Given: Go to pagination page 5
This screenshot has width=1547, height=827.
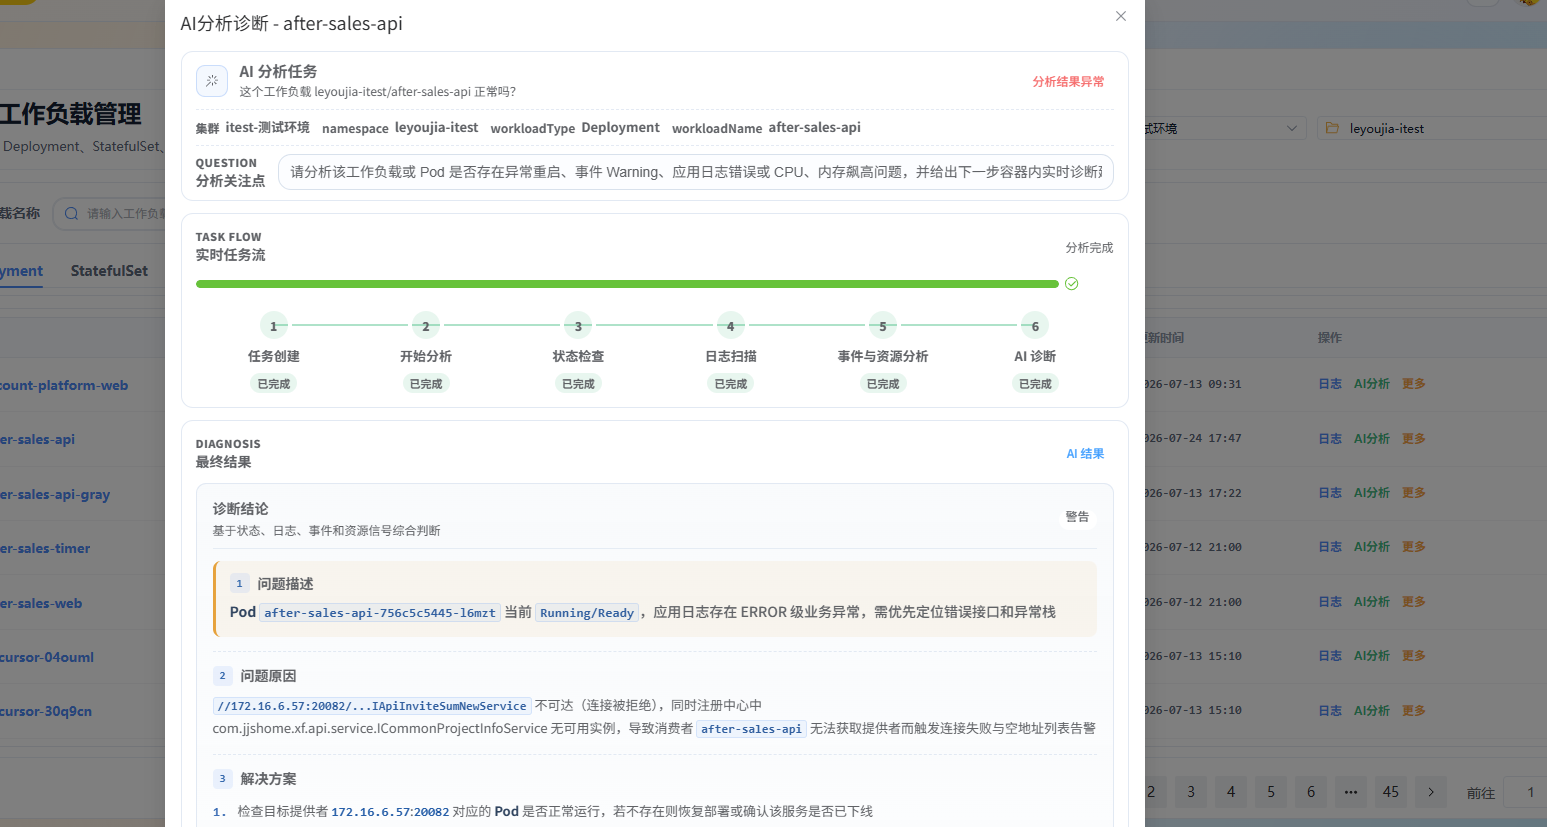Looking at the screenshot, I should coord(1271,792).
